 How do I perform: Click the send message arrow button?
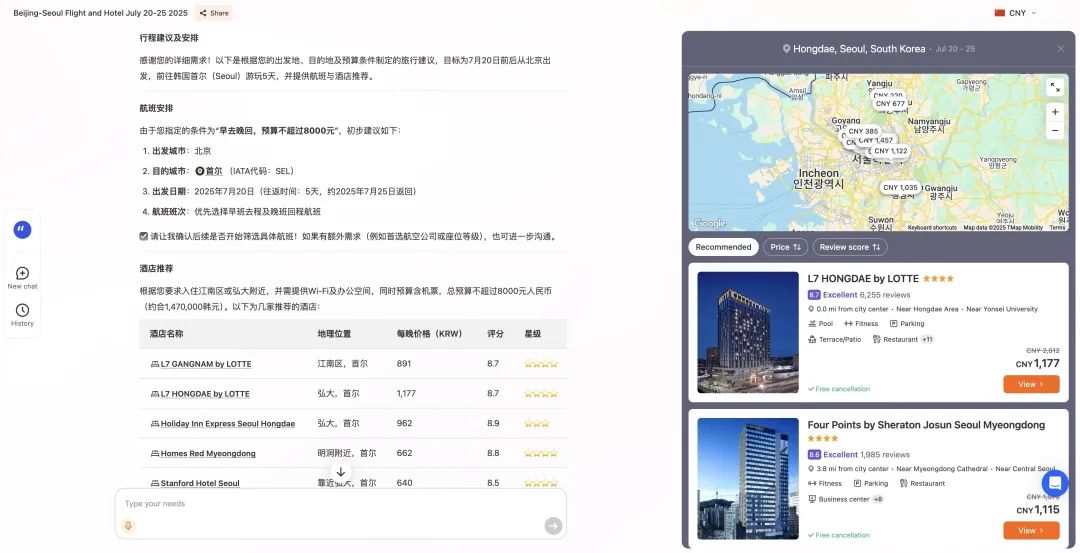[553, 526]
